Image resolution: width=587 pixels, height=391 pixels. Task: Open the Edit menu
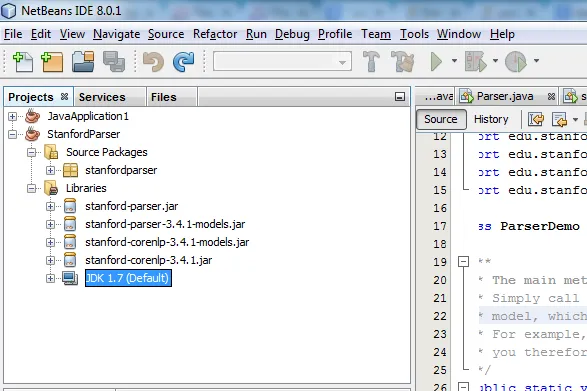click(x=41, y=34)
